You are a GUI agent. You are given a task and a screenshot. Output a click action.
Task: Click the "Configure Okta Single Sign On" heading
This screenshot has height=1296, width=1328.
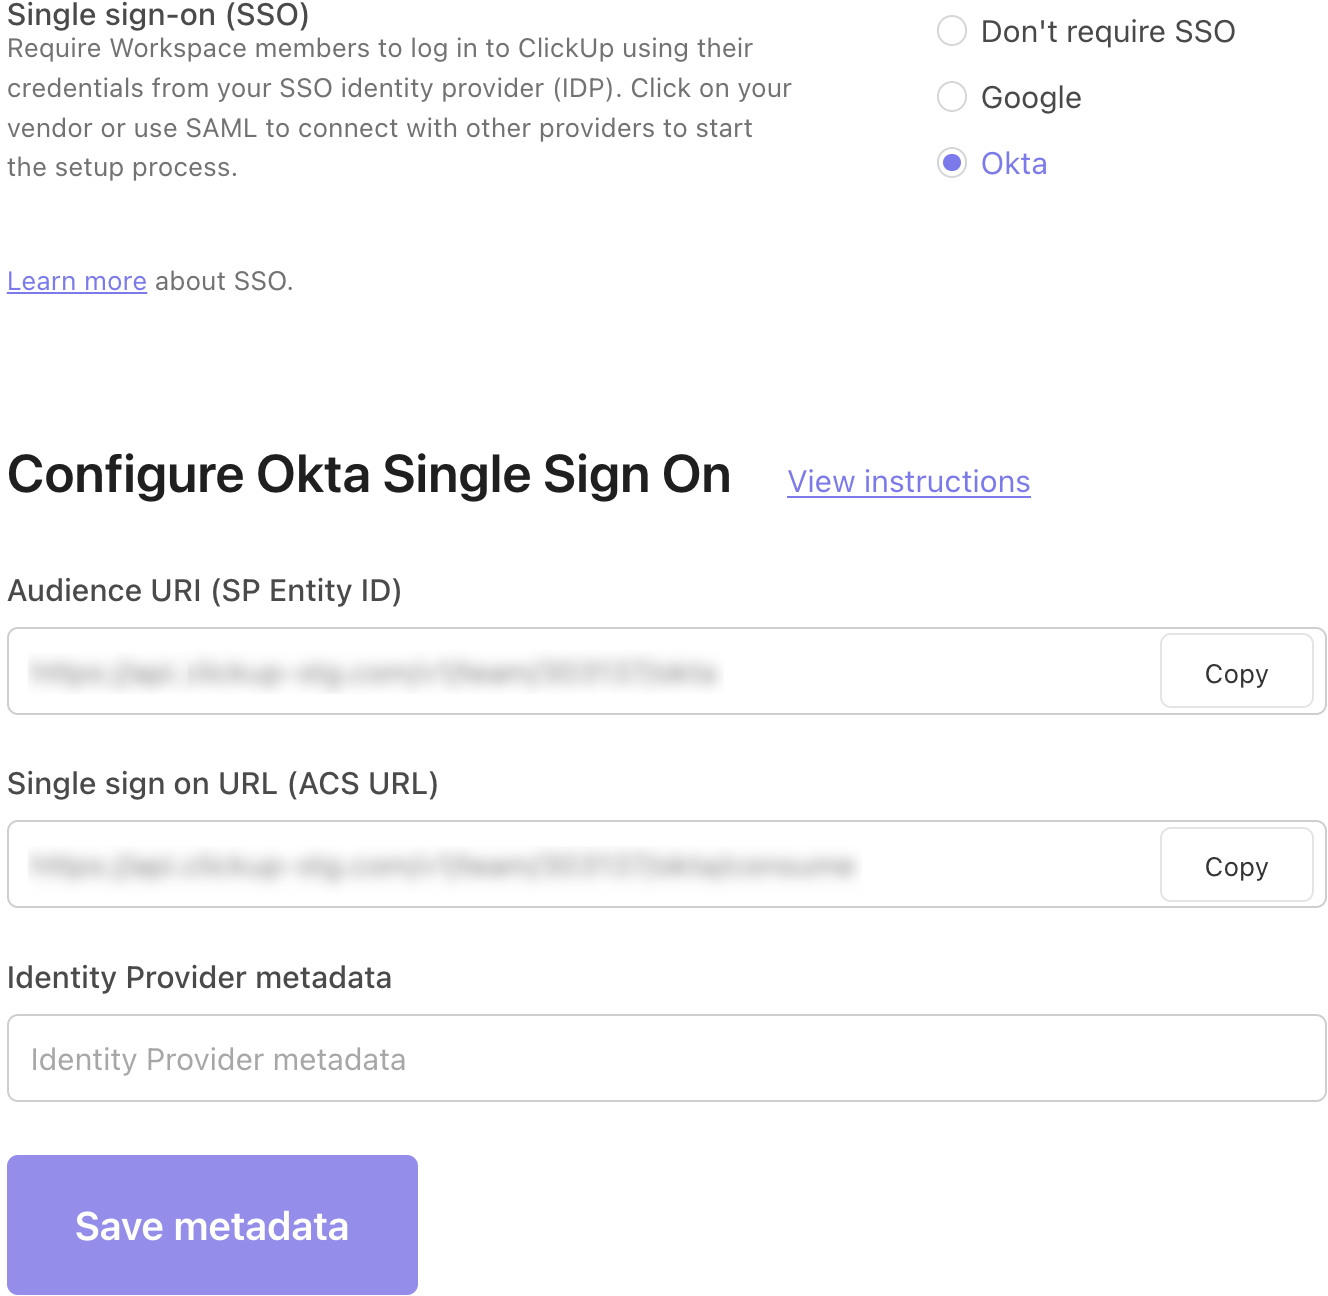coord(369,475)
